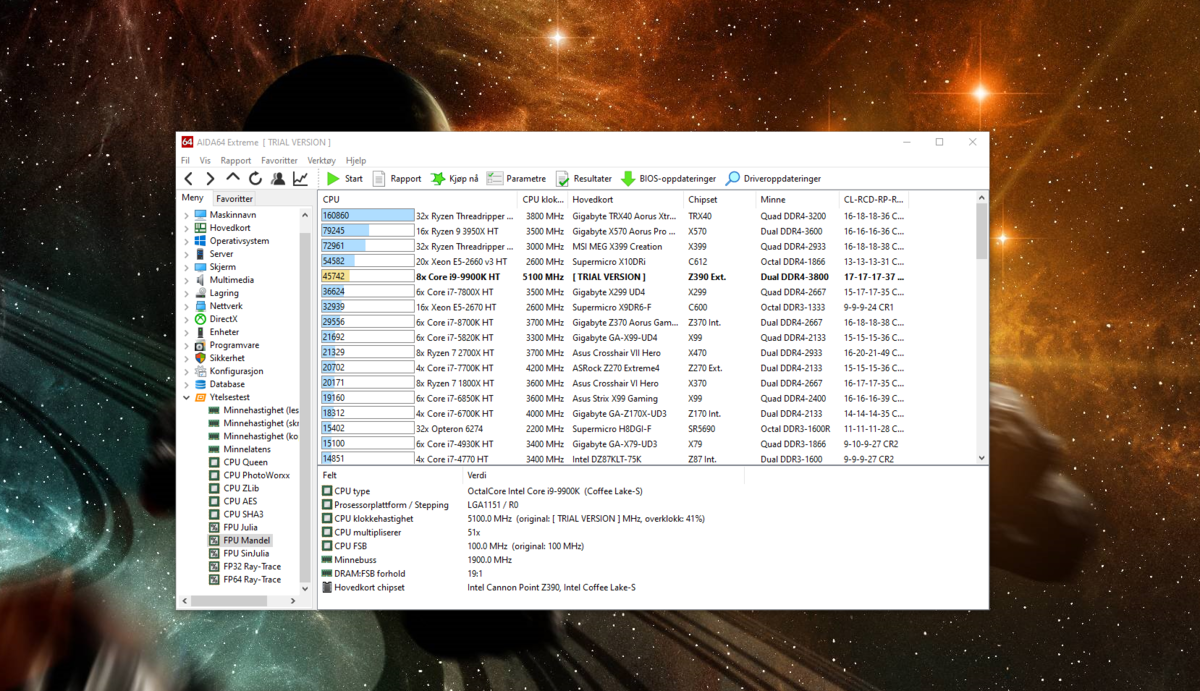Viewport: 1200px width, 691px height.
Task: Open the Fil menu
Action: (185, 160)
